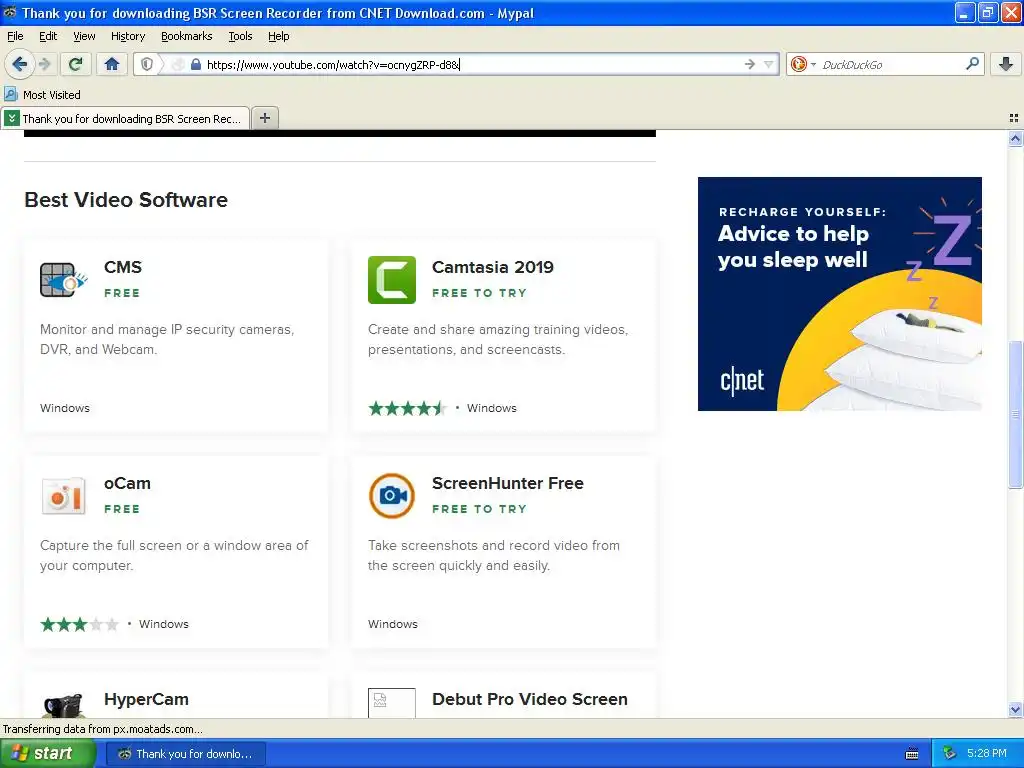Open the oCam title link
The width and height of the screenshot is (1024, 768).
(127, 483)
